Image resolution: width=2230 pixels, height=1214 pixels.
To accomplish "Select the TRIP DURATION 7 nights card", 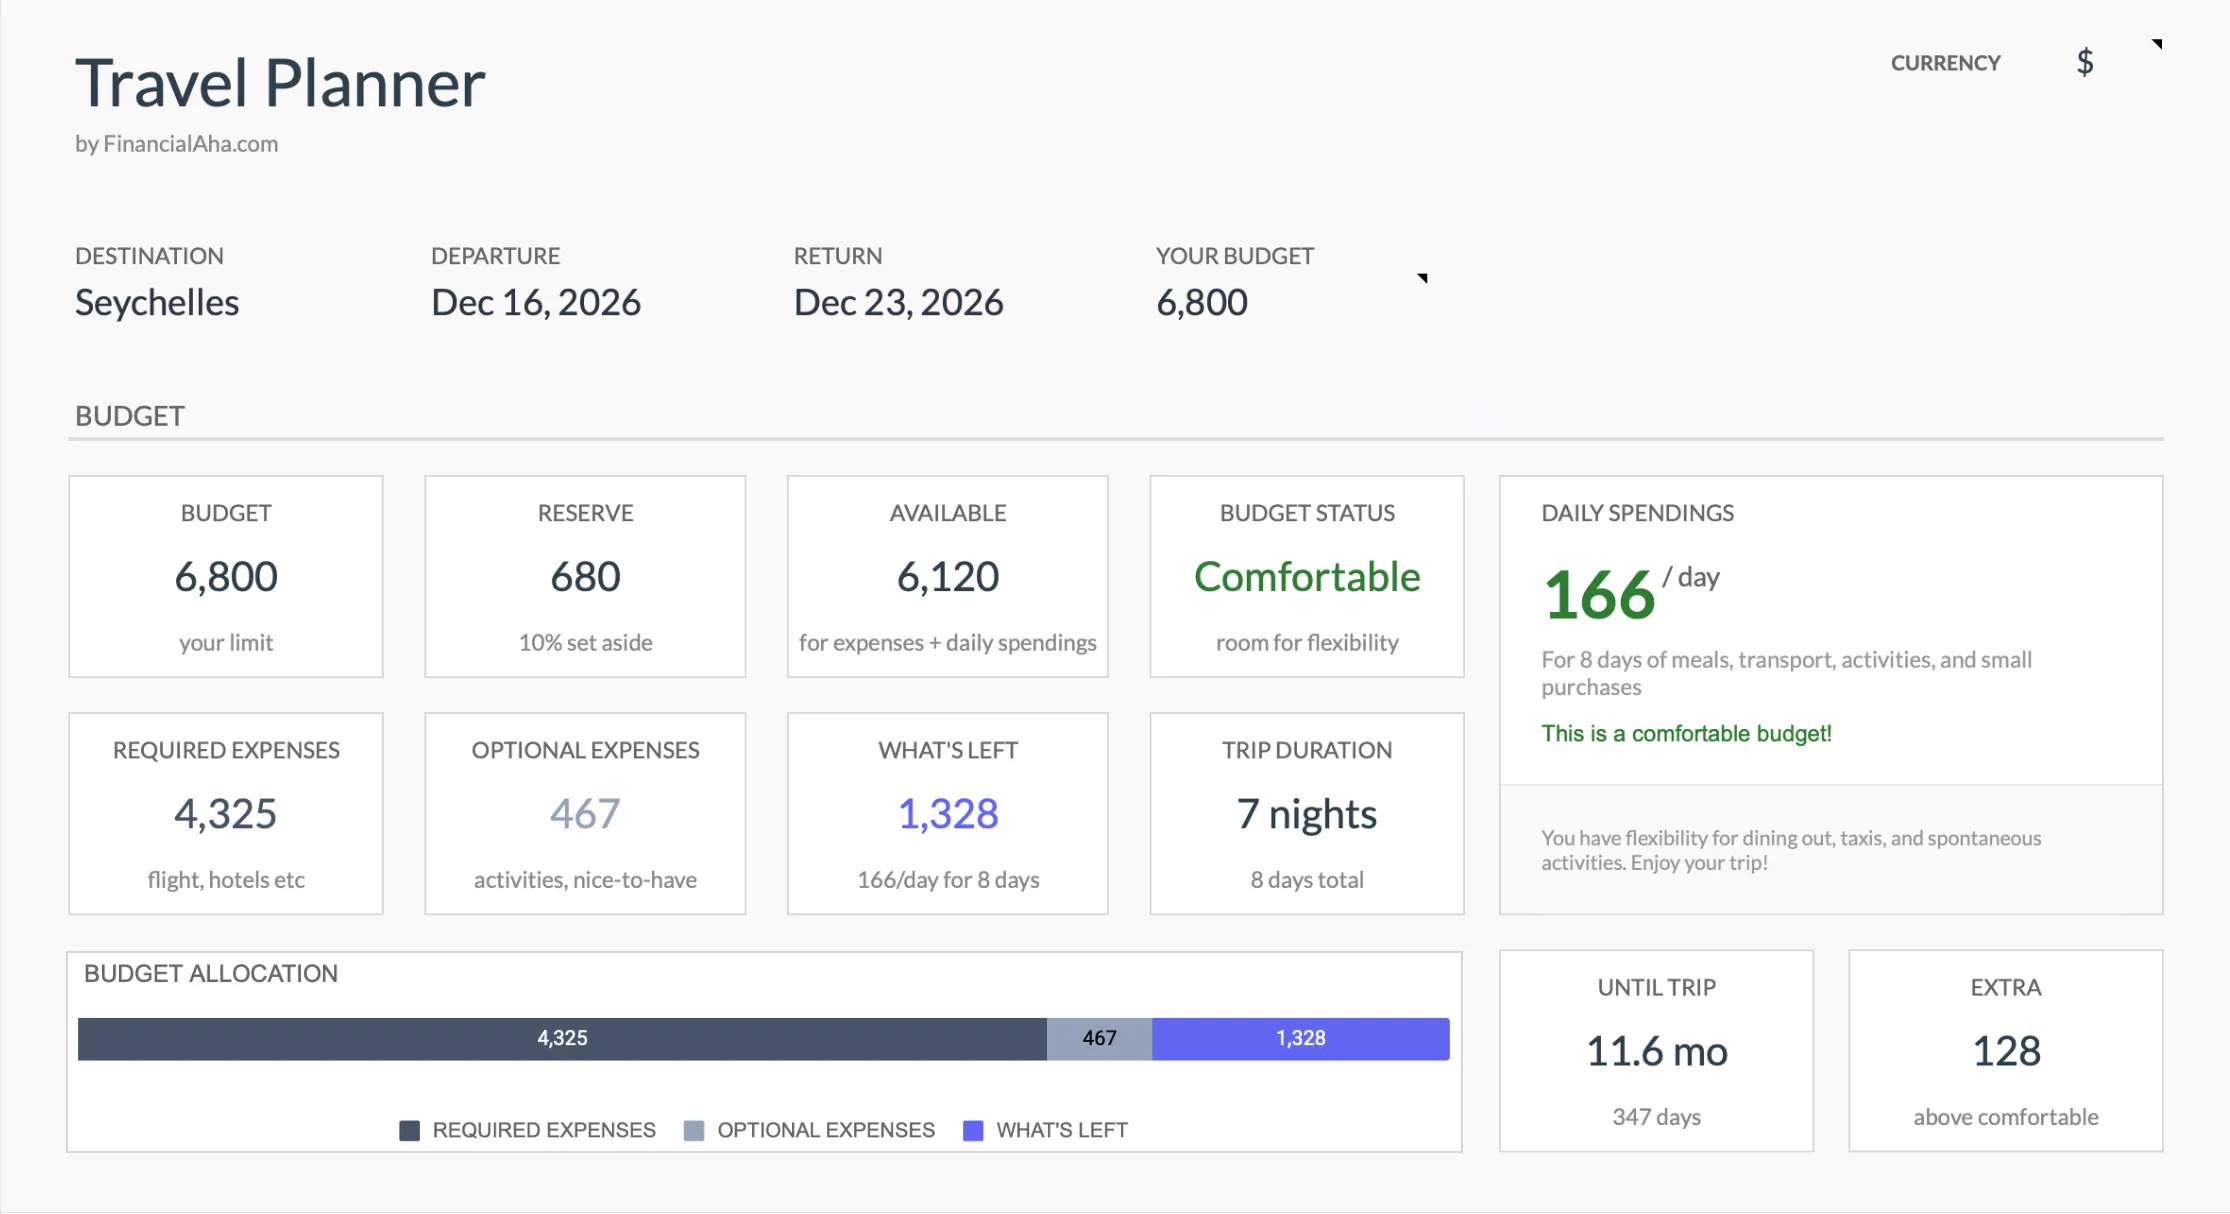I will pos(1306,813).
